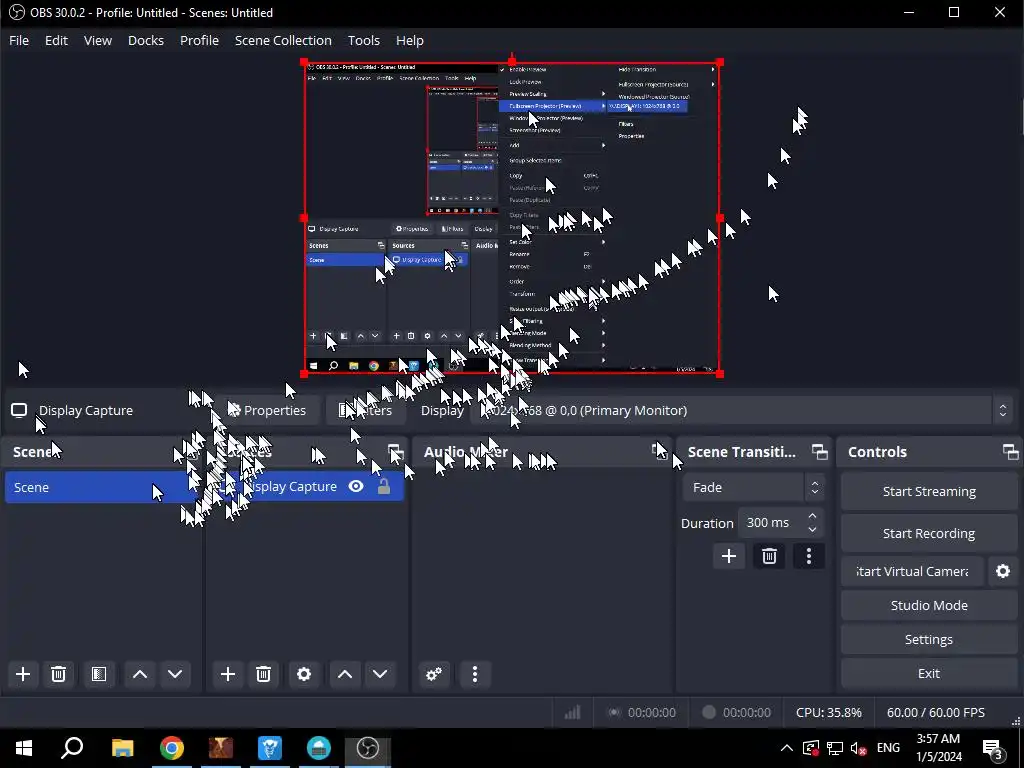Open the Scene Collection menu
Image resolution: width=1024 pixels, height=768 pixels.
283,40
